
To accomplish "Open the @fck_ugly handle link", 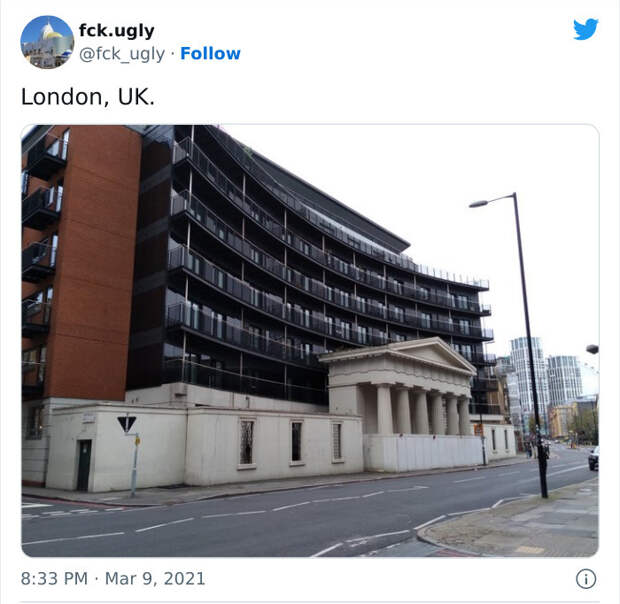I will (x=122, y=54).
